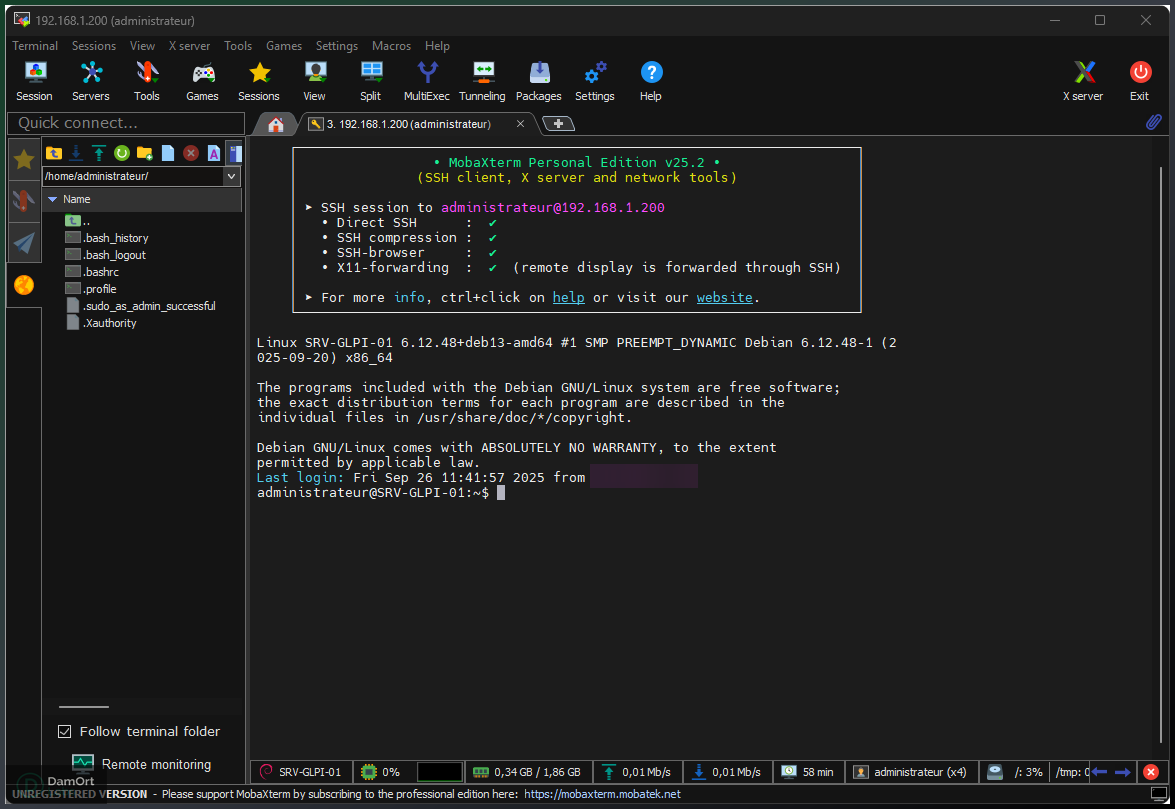1175x809 pixels.
Task: Open the remote path dropdown
Action: tap(231, 175)
